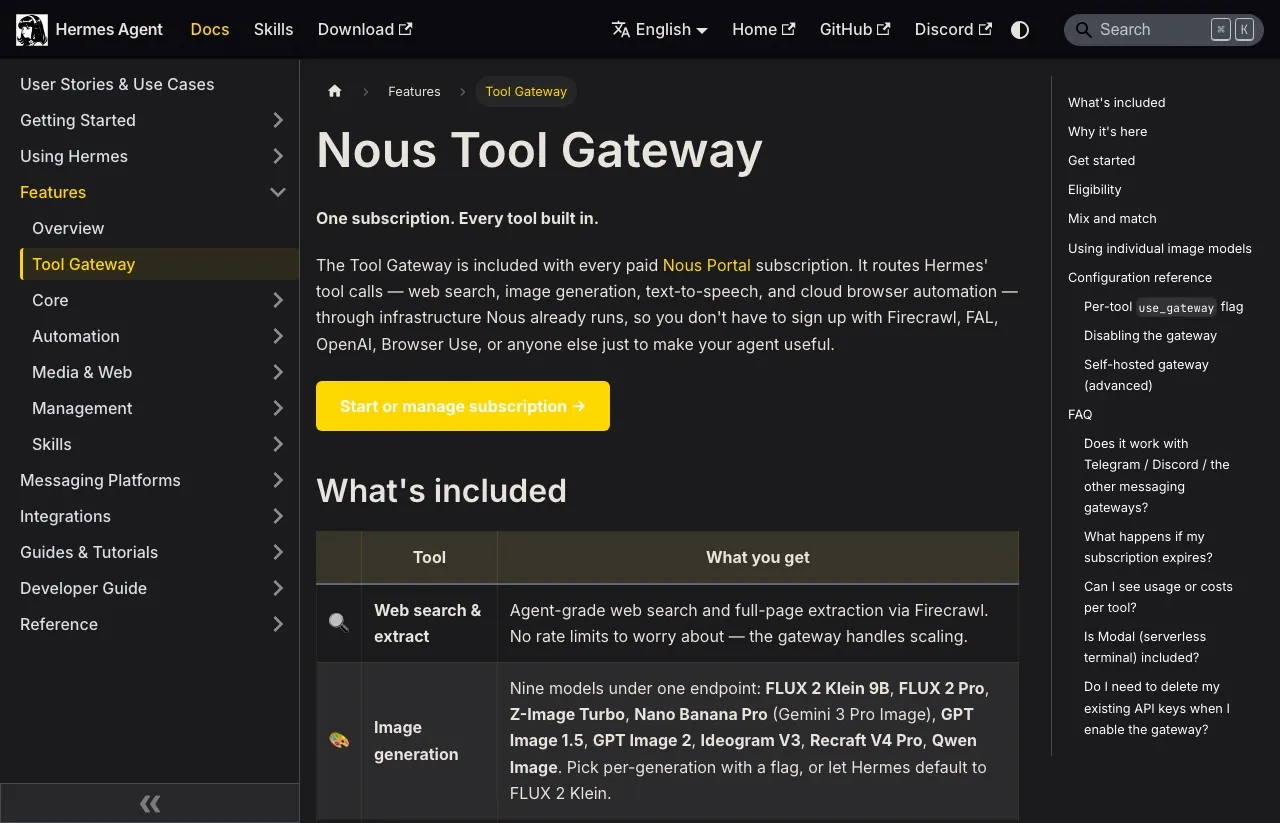Click the 'Tool' column header
This screenshot has width=1280, height=823.
(429, 557)
